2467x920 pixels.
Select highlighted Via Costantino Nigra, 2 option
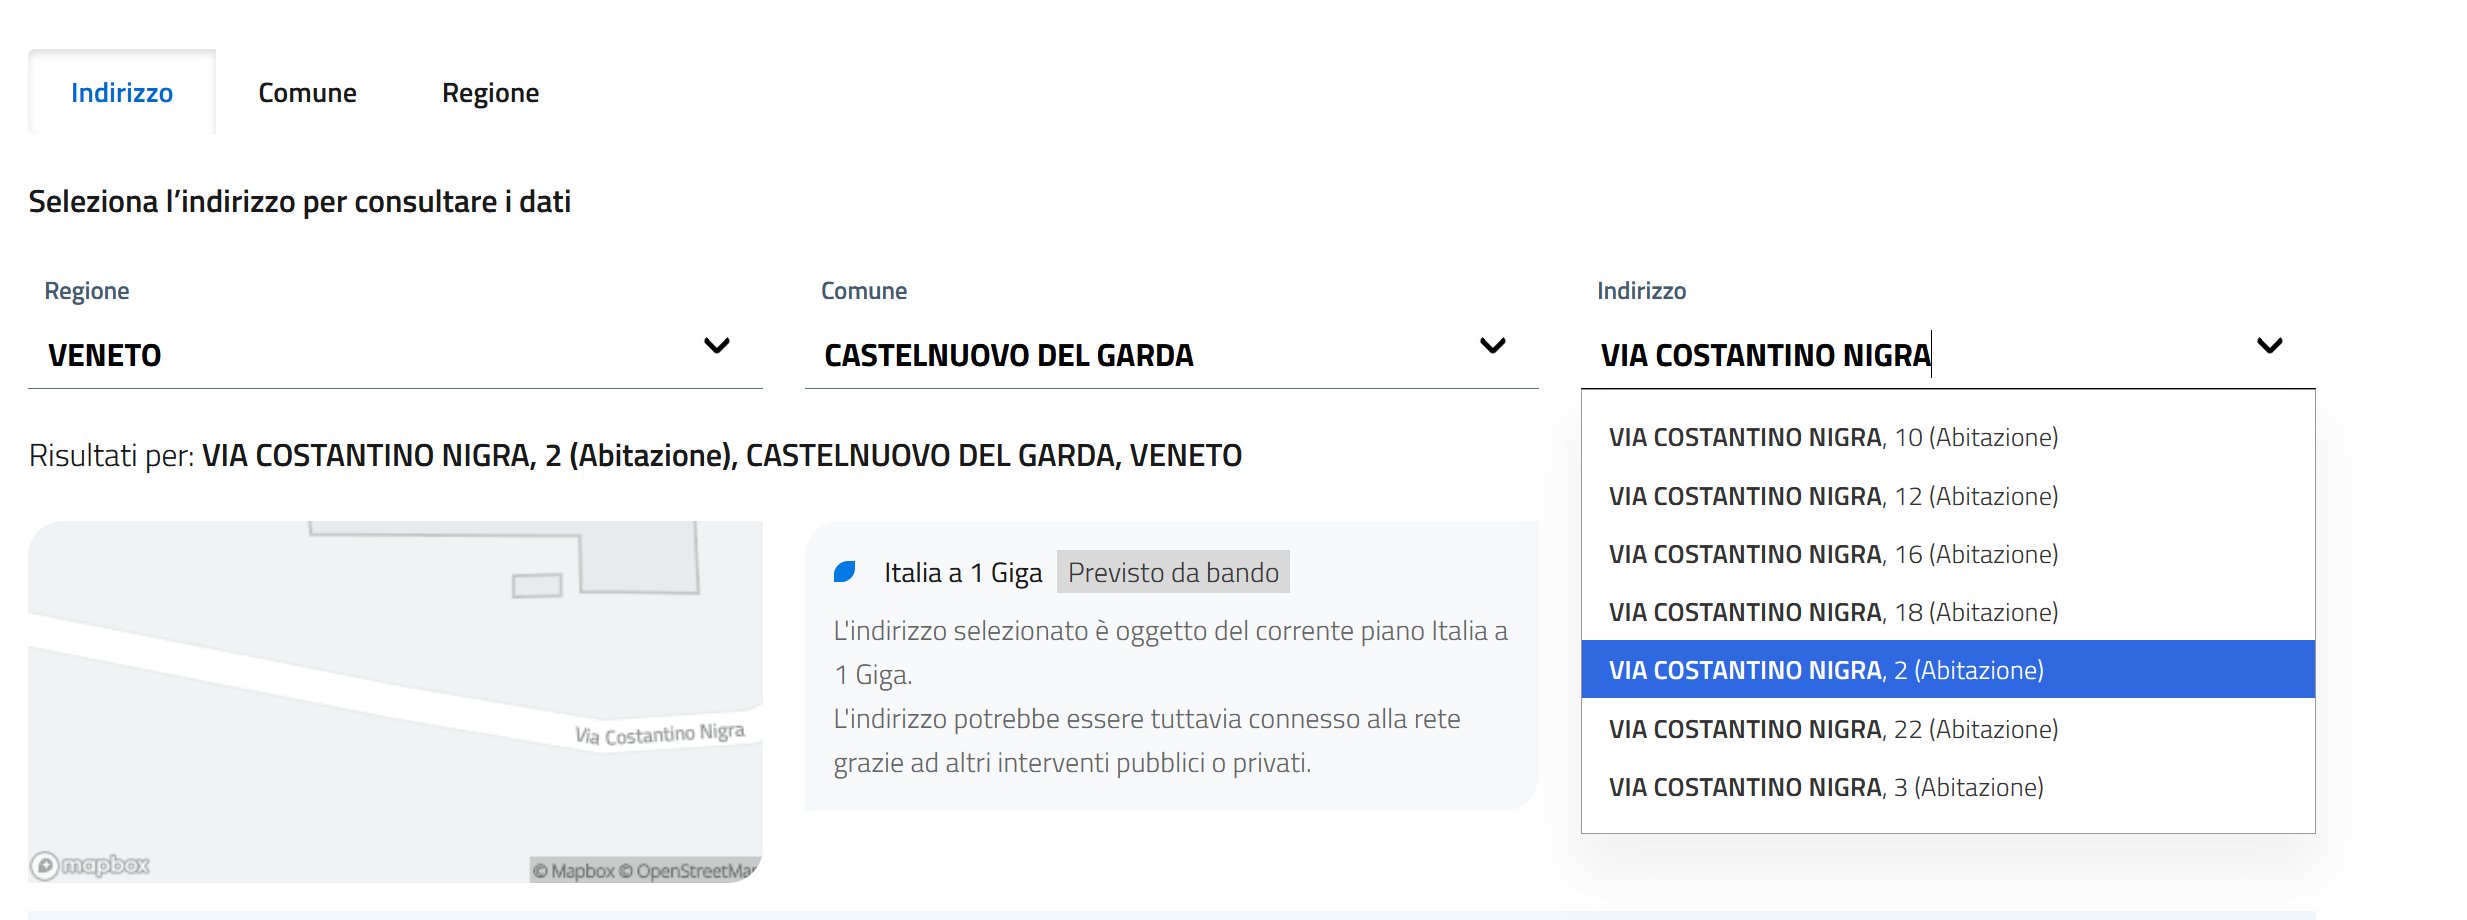click(x=1826, y=670)
